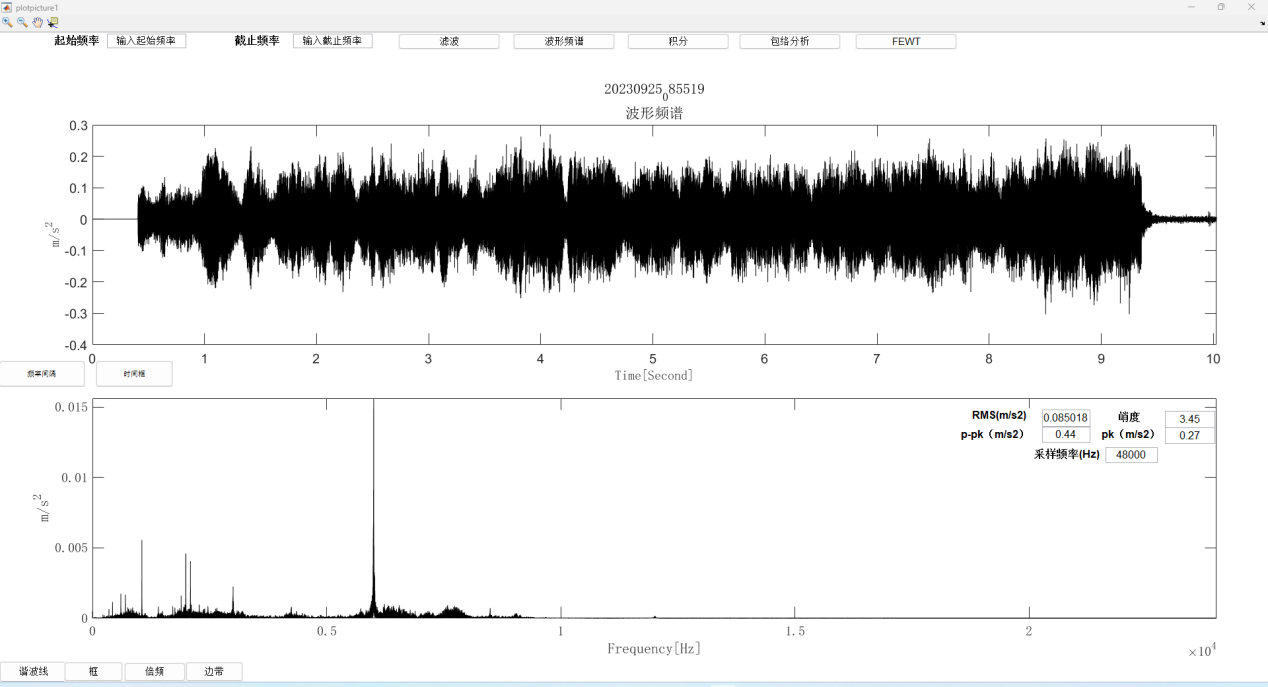Click the tallest spectrum peak in the lower plot
The height and width of the screenshot is (687, 1268).
[x=374, y=500]
